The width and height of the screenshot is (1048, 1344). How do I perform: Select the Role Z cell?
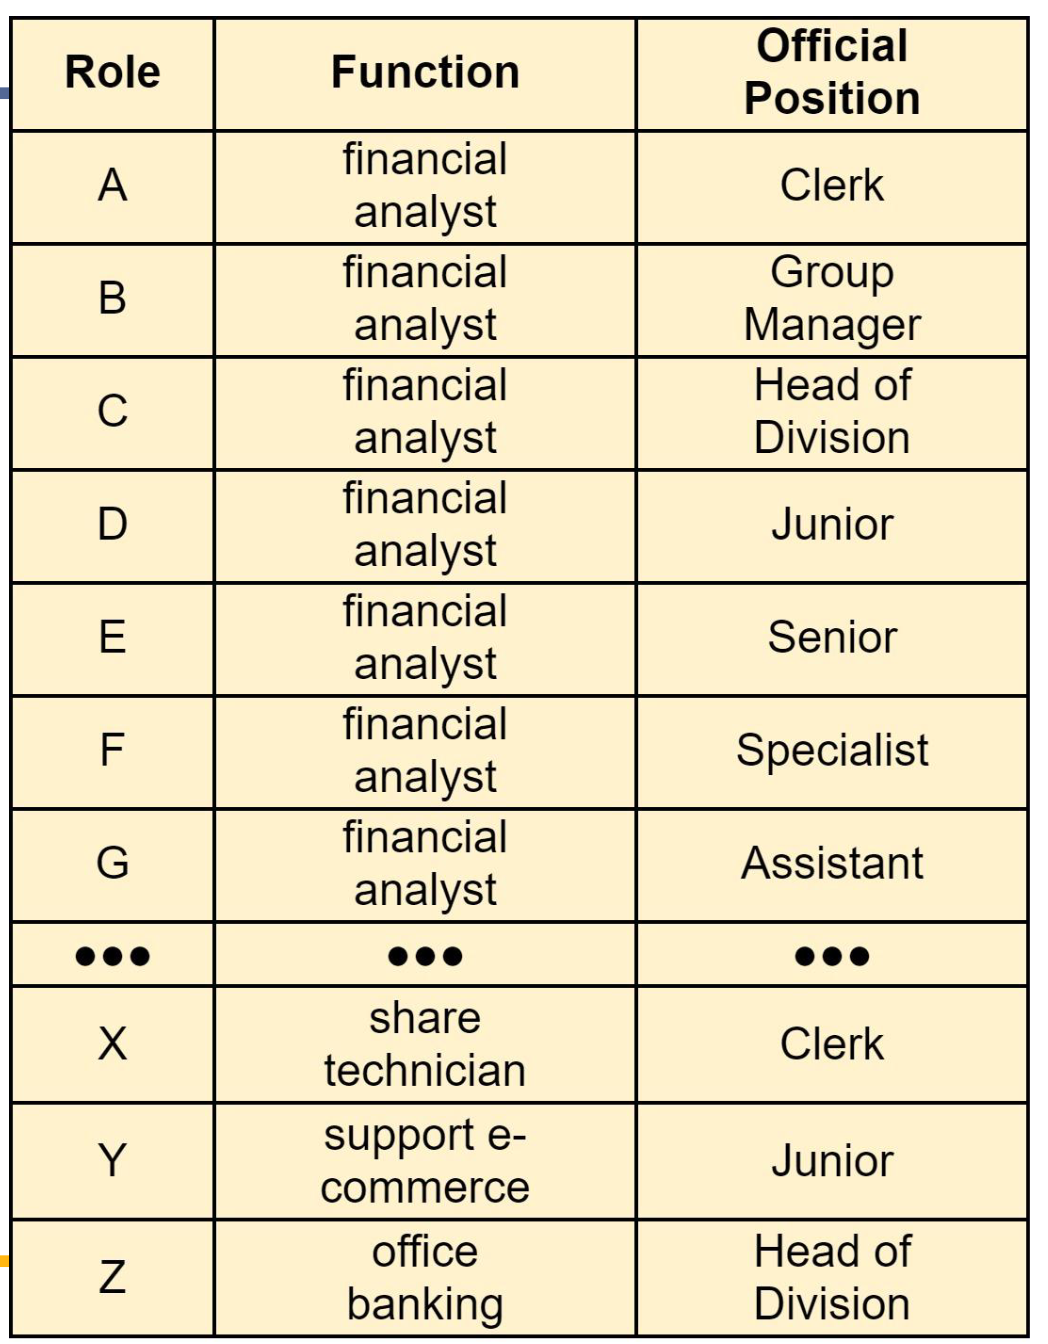point(112,1277)
